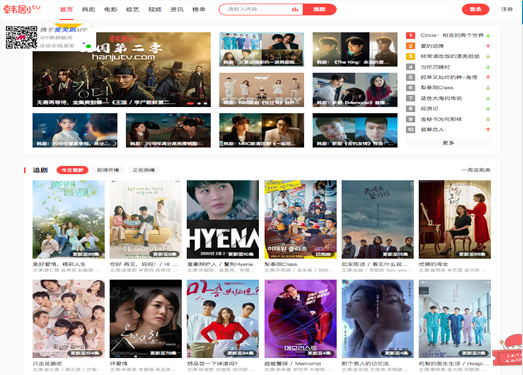
Task: Open the 美好爱情,精彩人生 poster
Action: tap(68, 220)
